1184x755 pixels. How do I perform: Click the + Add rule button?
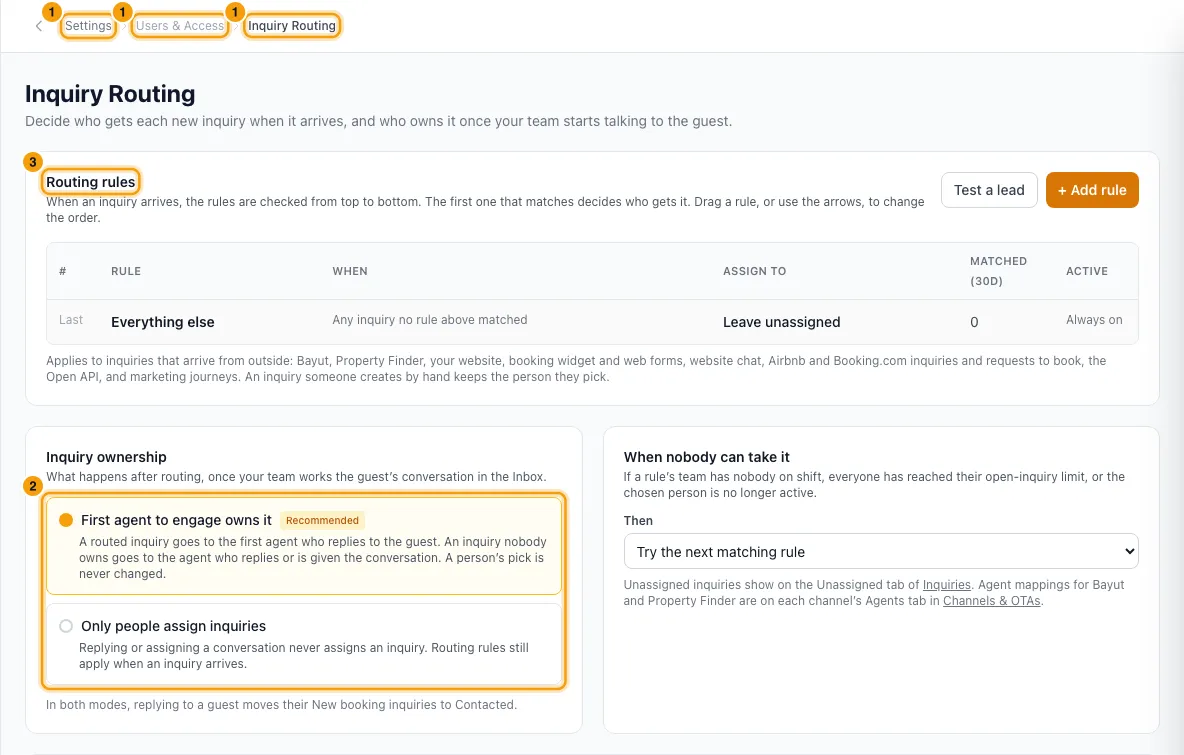(1091, 190)
